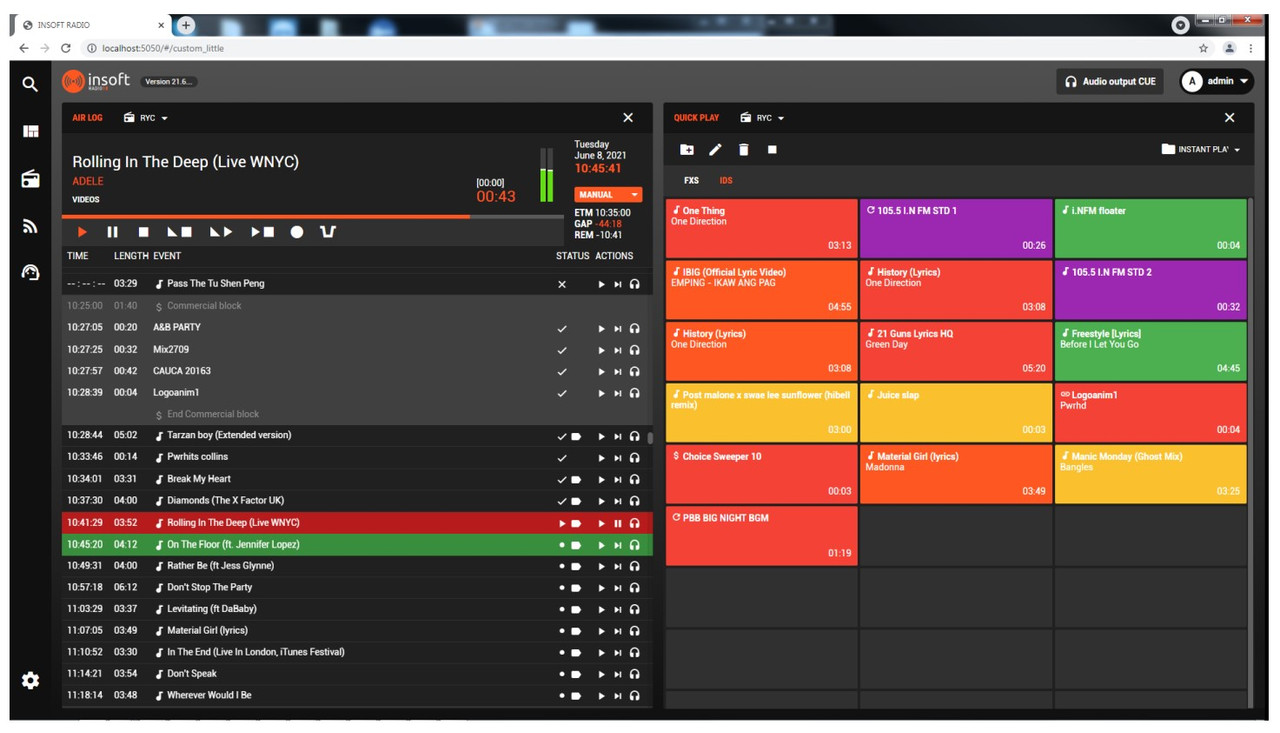Switch to the IDS tab
The height and width of the screenshot is (733, 1280).
[x=725, y=180]
